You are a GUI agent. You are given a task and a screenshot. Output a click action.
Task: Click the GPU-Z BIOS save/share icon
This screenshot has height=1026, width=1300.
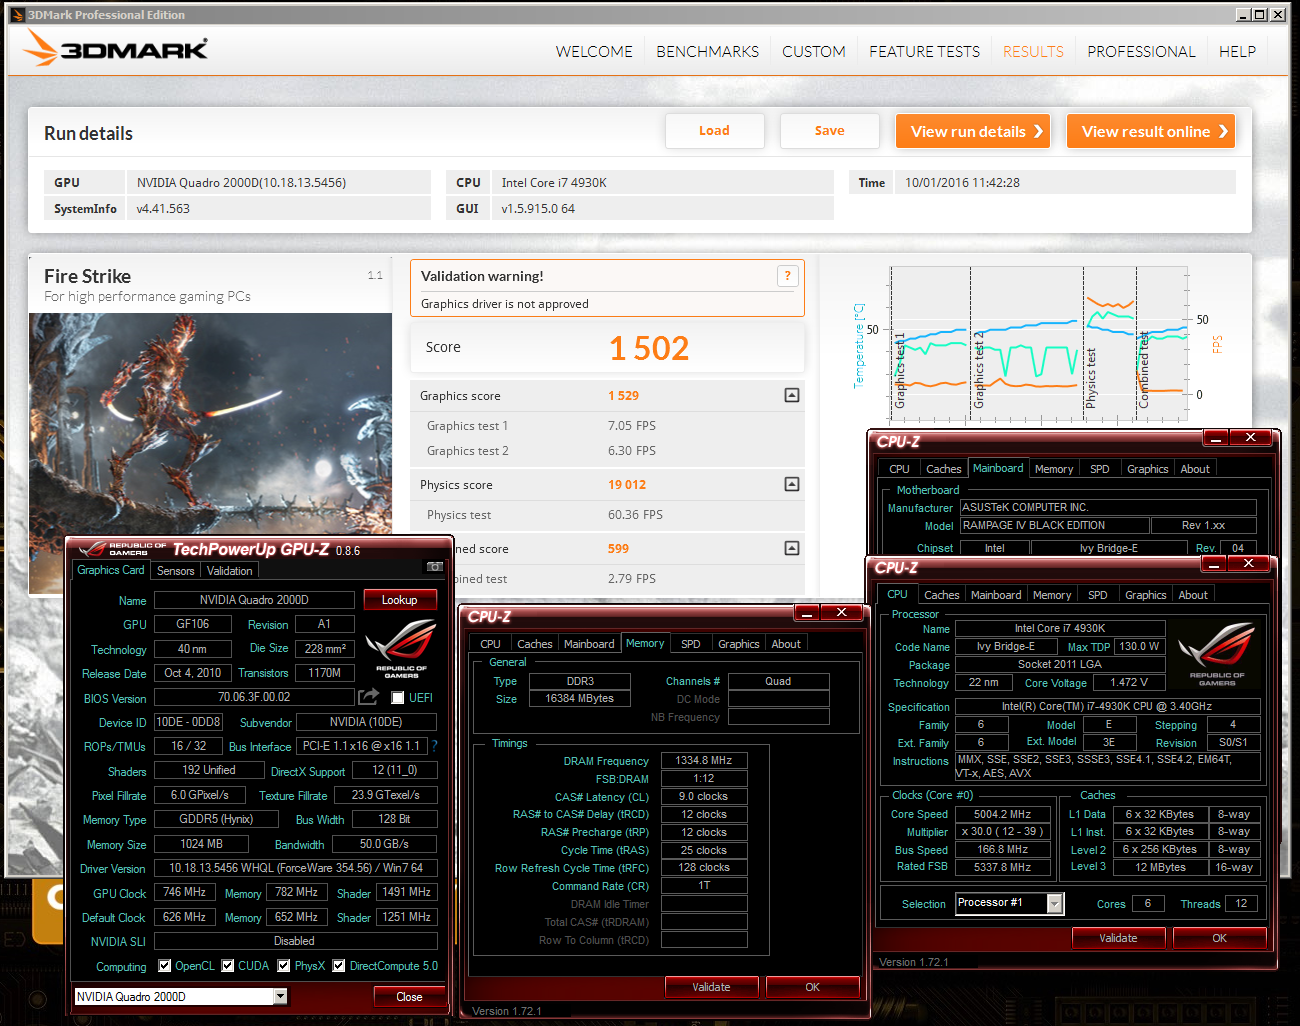(x=369, y=697)
